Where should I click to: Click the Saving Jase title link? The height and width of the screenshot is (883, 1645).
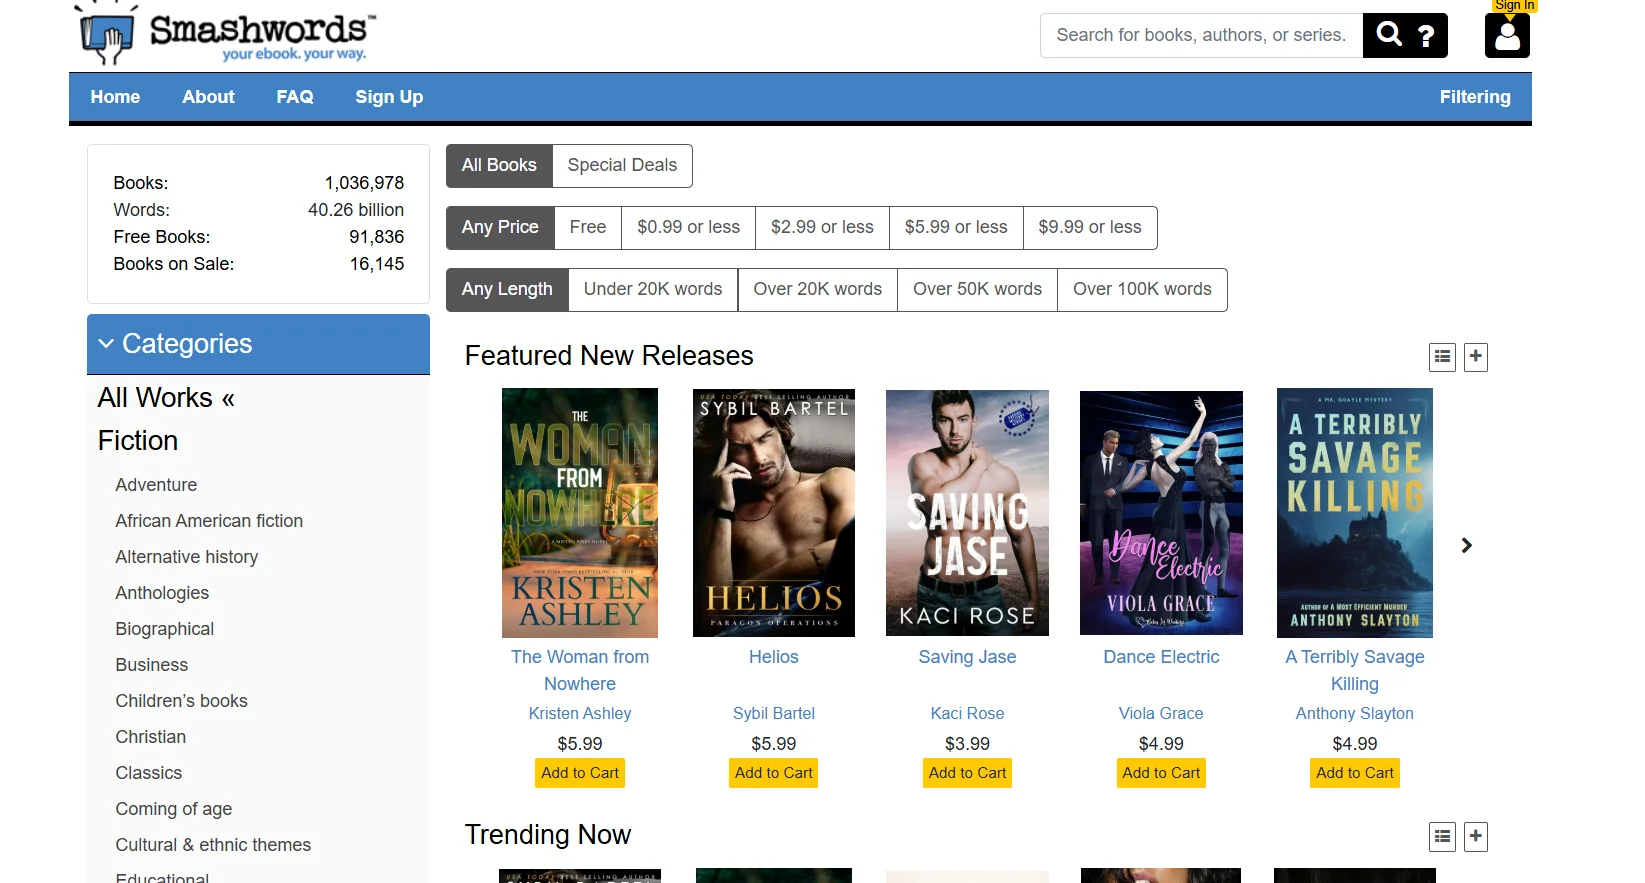click(x=967, y=657)
